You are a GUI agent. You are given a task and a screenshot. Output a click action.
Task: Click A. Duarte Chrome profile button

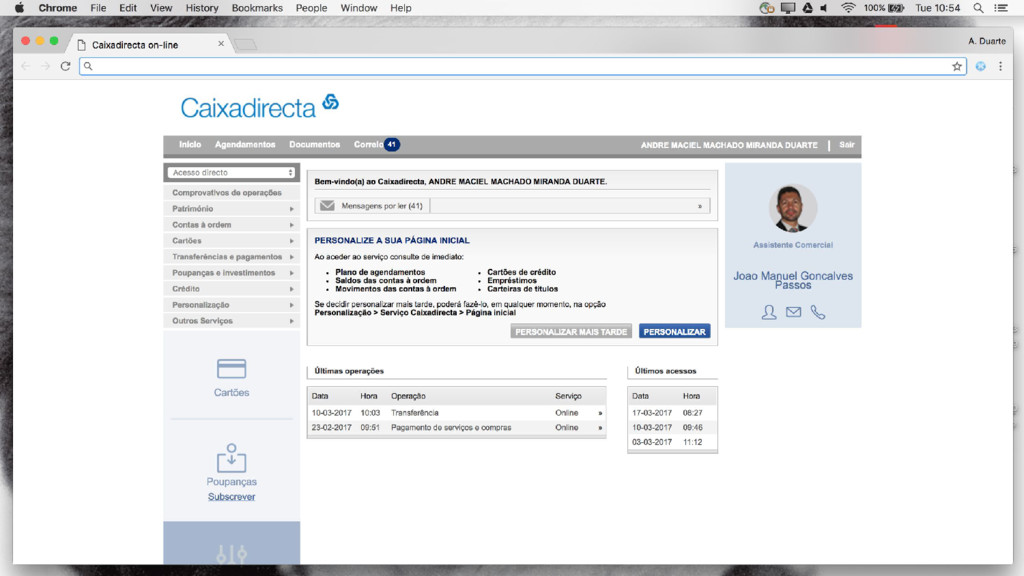point(987,40)
